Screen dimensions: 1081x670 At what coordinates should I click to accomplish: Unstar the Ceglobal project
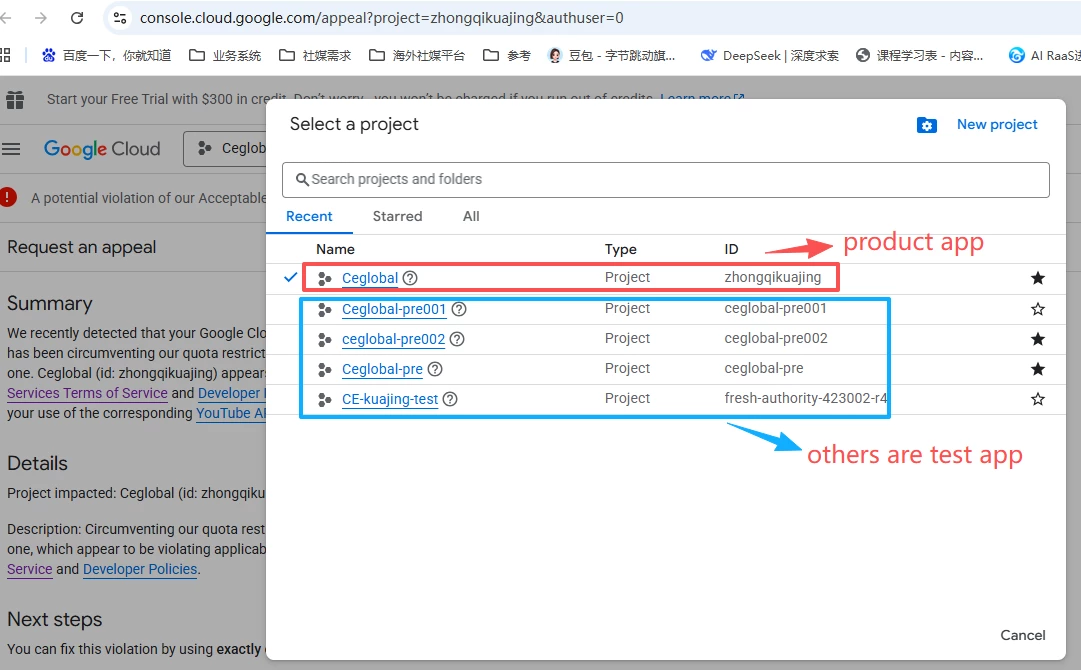pyautogui.click(x=1037, y=278)
